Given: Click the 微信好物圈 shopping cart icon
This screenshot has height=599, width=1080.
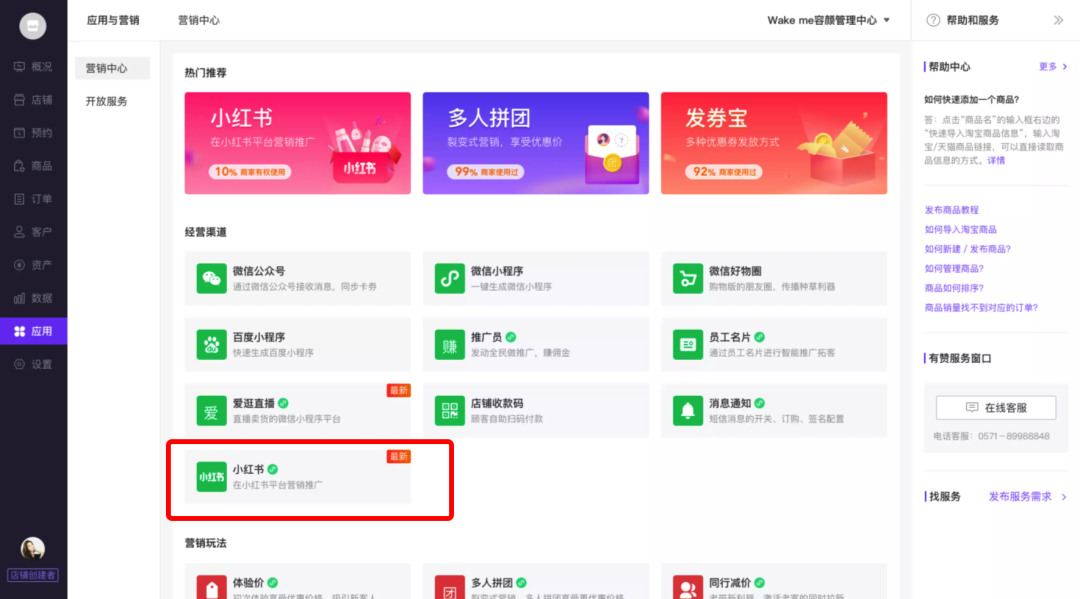Looking at the screenshot, I should 687,278.
